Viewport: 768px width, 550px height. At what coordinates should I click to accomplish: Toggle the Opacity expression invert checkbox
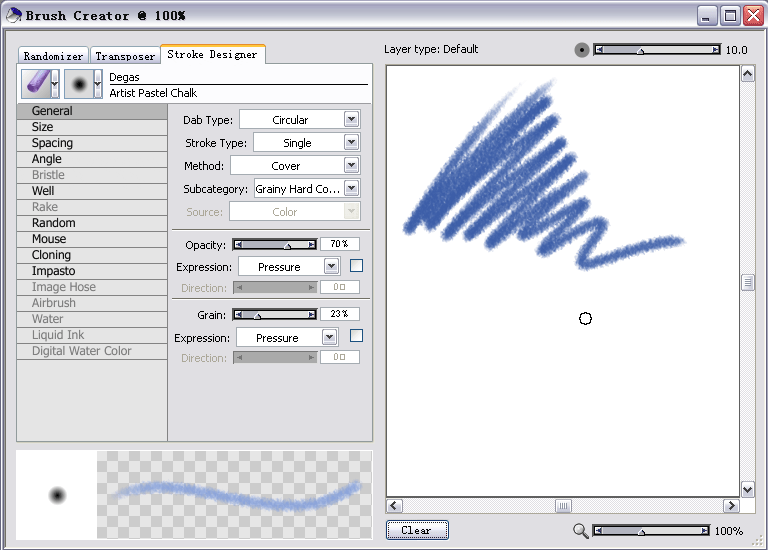tap(357, 266)
